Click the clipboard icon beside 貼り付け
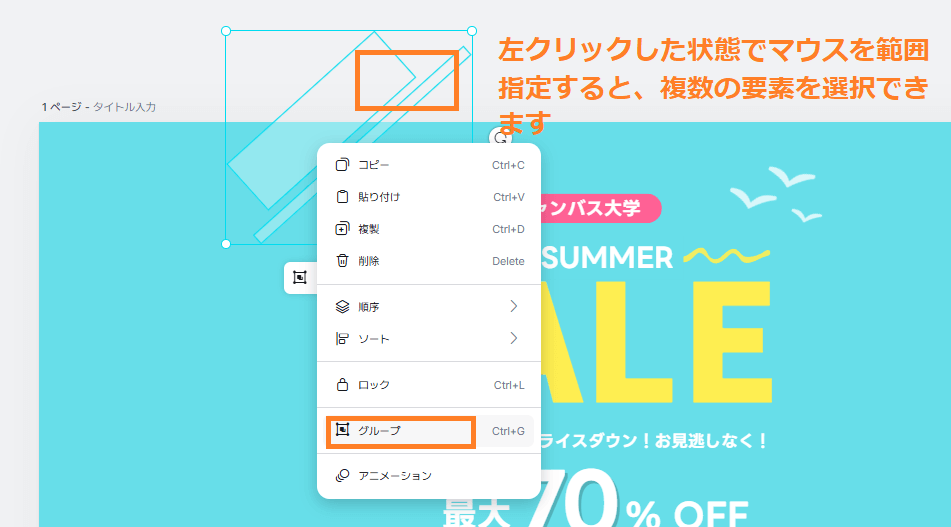 342,197
